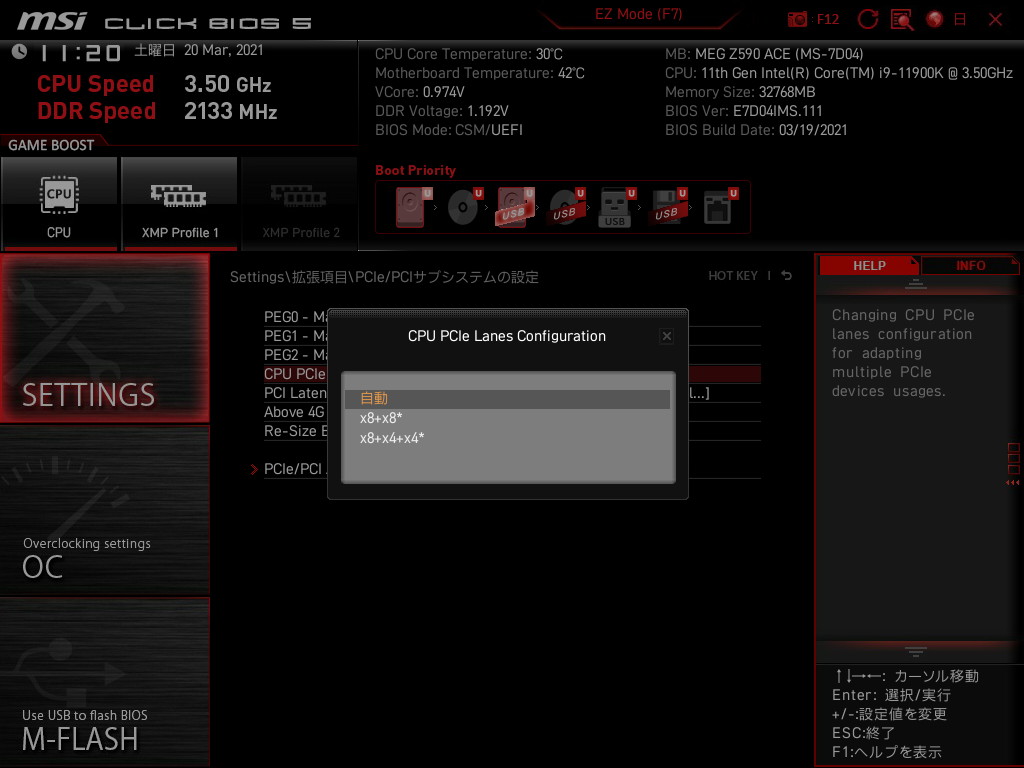
Task: Switch to the HELP tab
Action: [x=869, y=265]
